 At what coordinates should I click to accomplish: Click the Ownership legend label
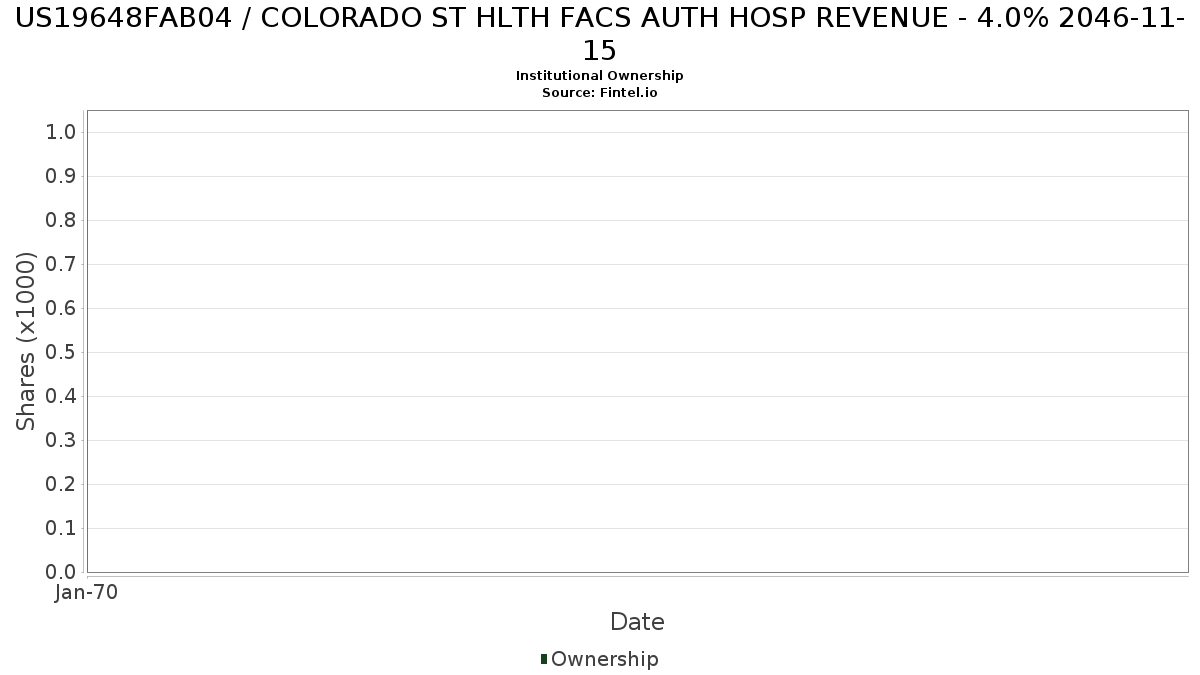click(604, 659)
